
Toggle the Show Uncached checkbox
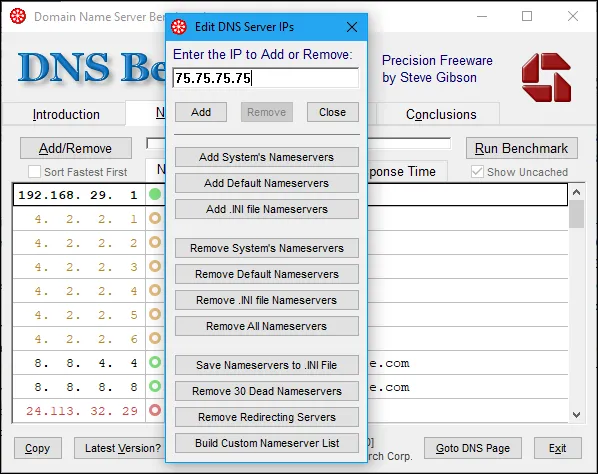[x=477, y=172]
